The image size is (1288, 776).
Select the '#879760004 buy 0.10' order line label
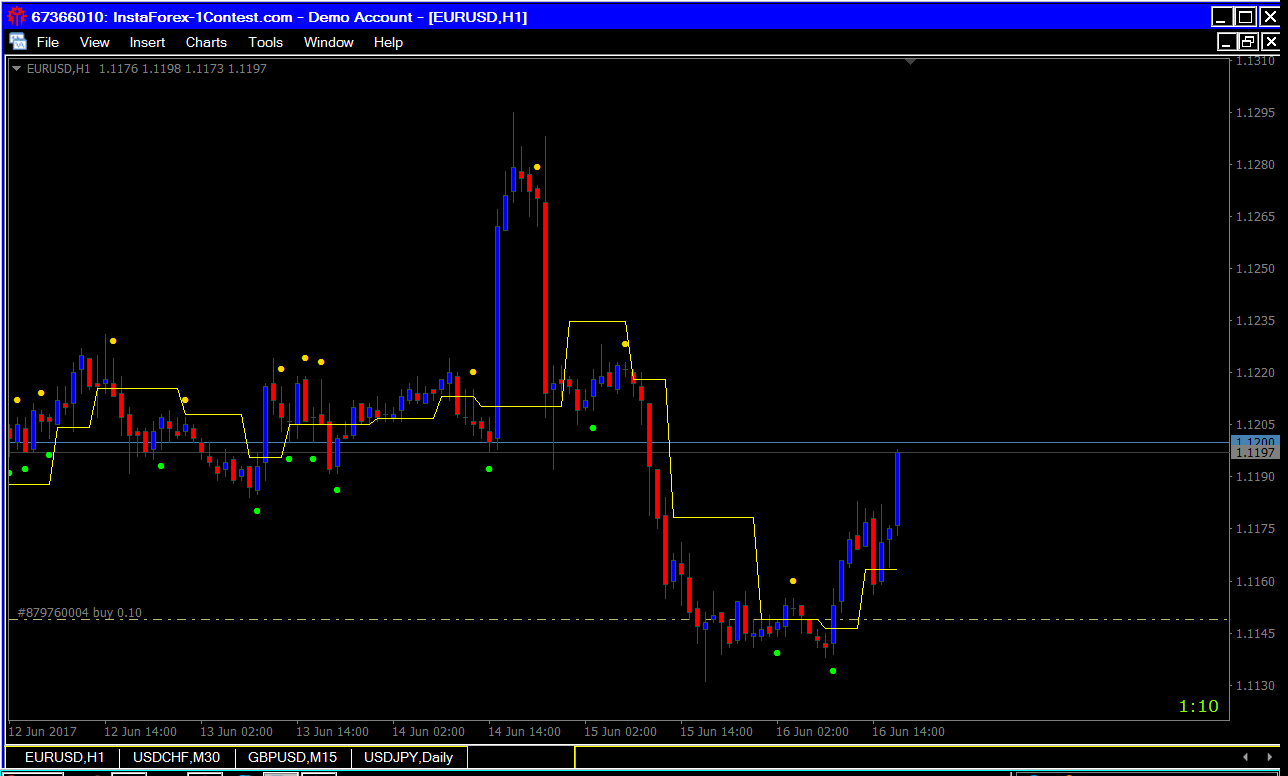tap(80, 613)
